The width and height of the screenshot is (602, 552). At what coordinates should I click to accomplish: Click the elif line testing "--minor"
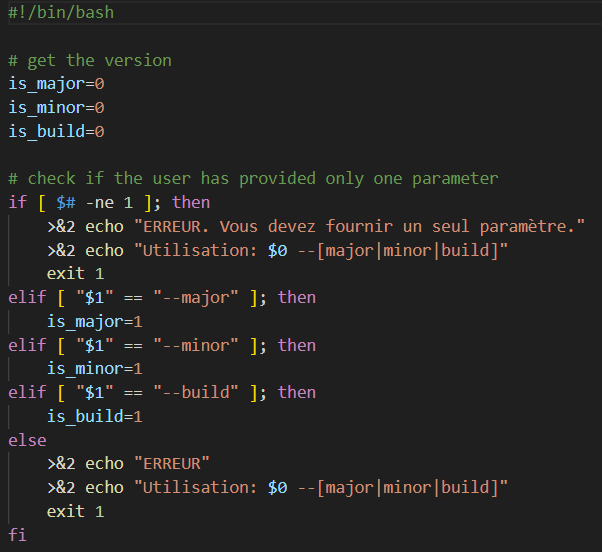(162, 345)
